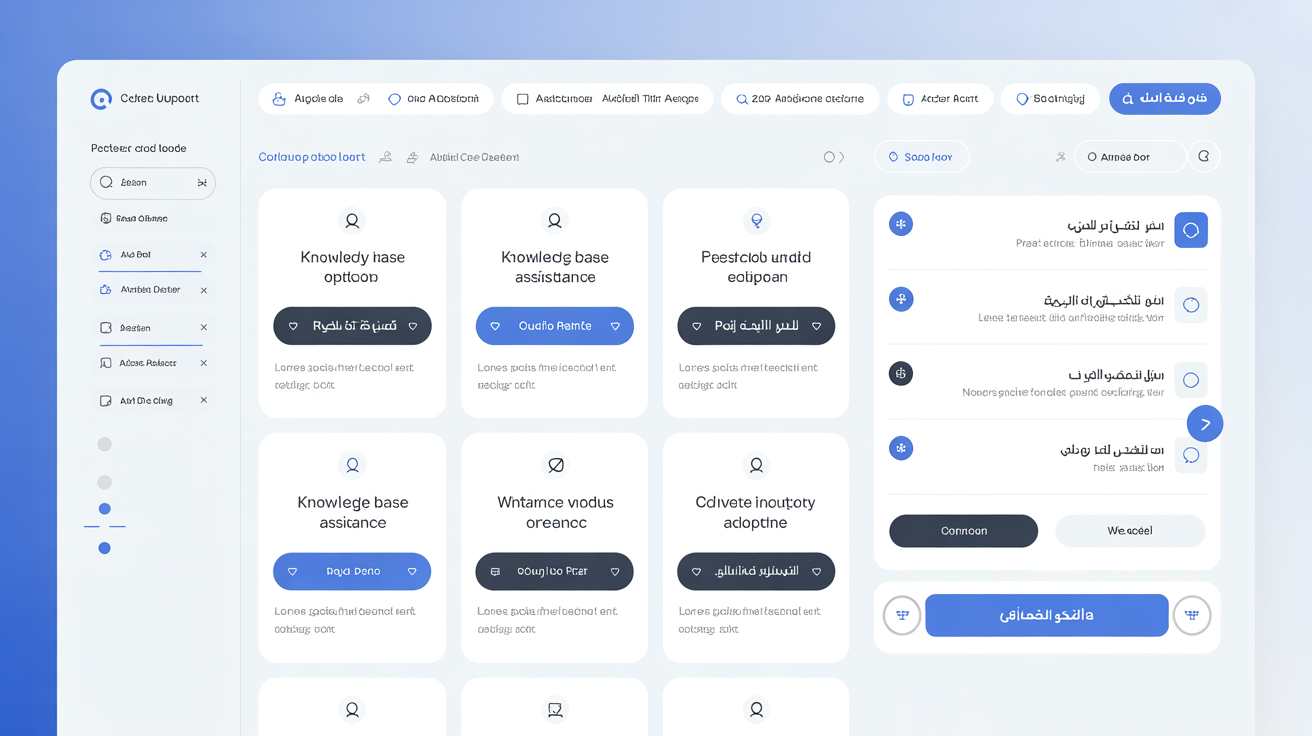1312x736 pixels.
Task: Click the Aet Die cinig sidebar icon
Action: coord(105,401)
